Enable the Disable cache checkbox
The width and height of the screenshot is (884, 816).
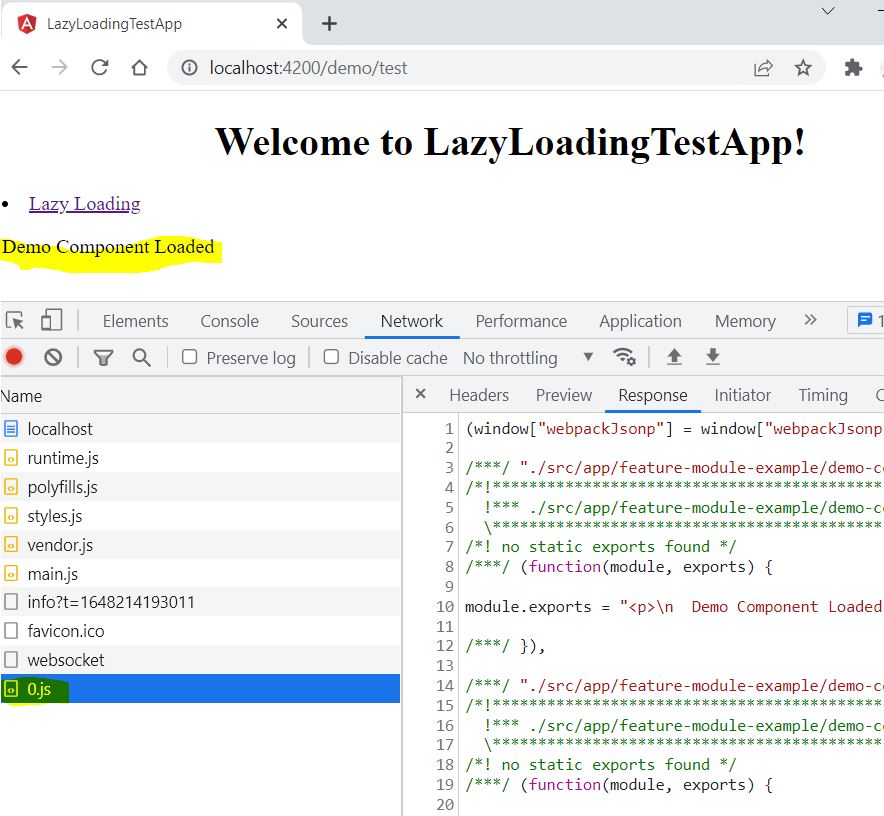click(331, 356)
